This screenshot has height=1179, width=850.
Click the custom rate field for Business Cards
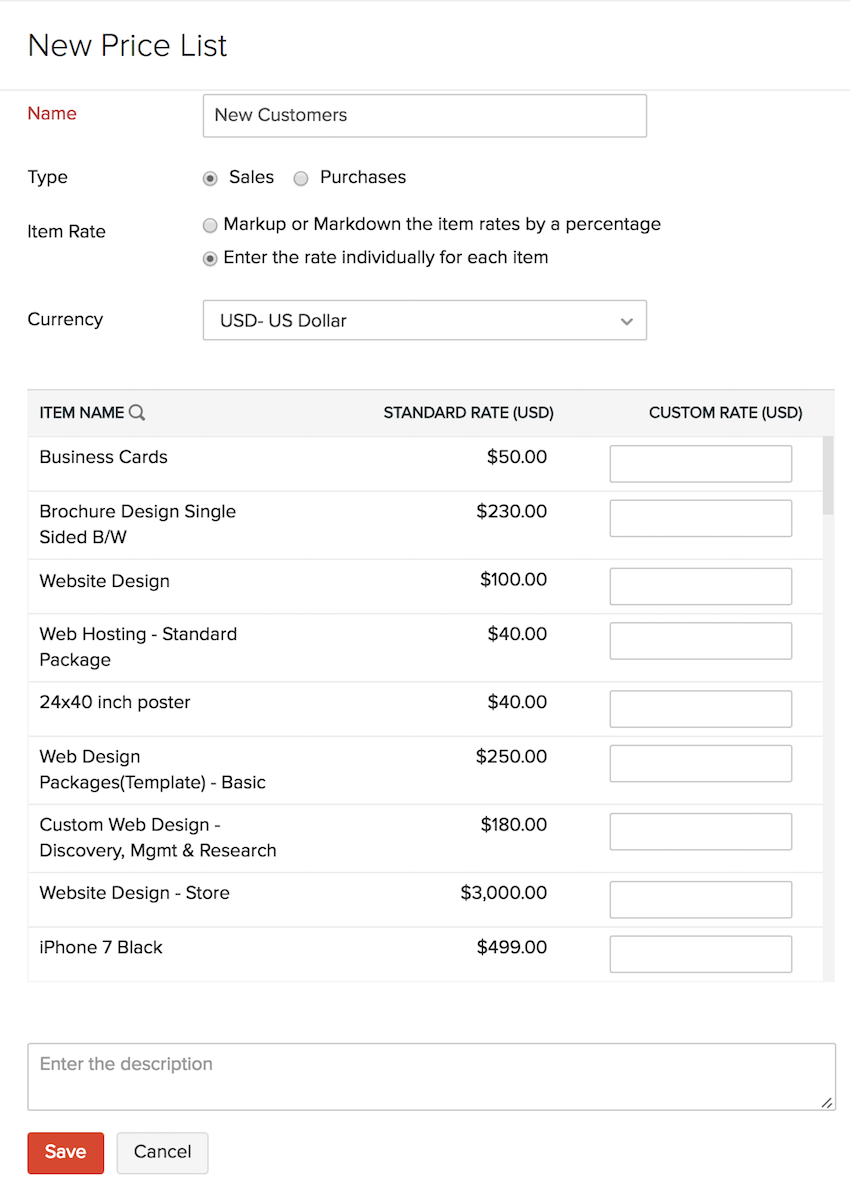(700, 463)
